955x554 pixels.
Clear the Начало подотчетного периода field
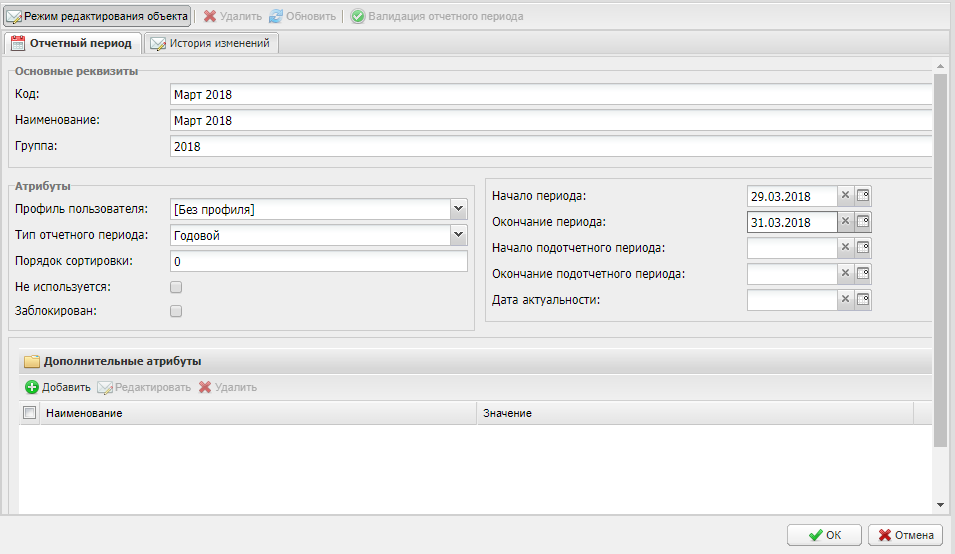[x=845, y=248]
